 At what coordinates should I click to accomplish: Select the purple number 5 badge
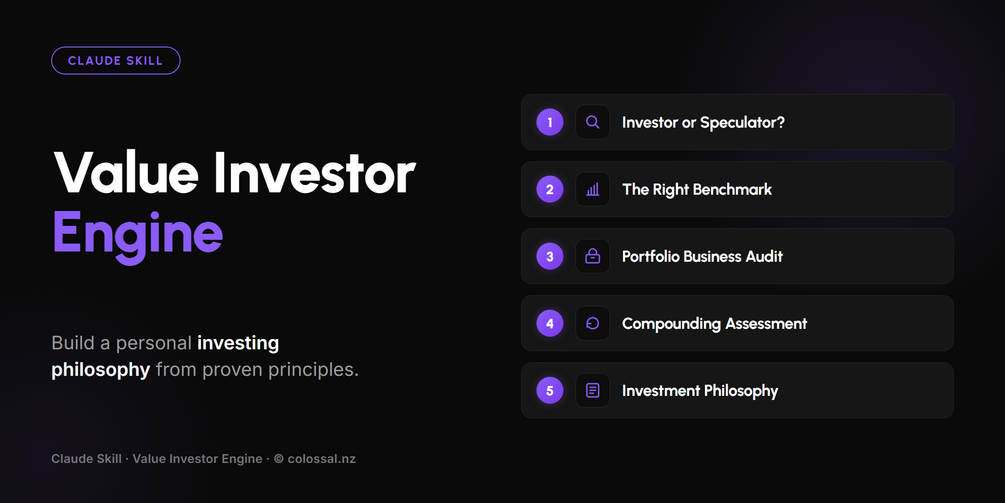(x=549, y=390)
